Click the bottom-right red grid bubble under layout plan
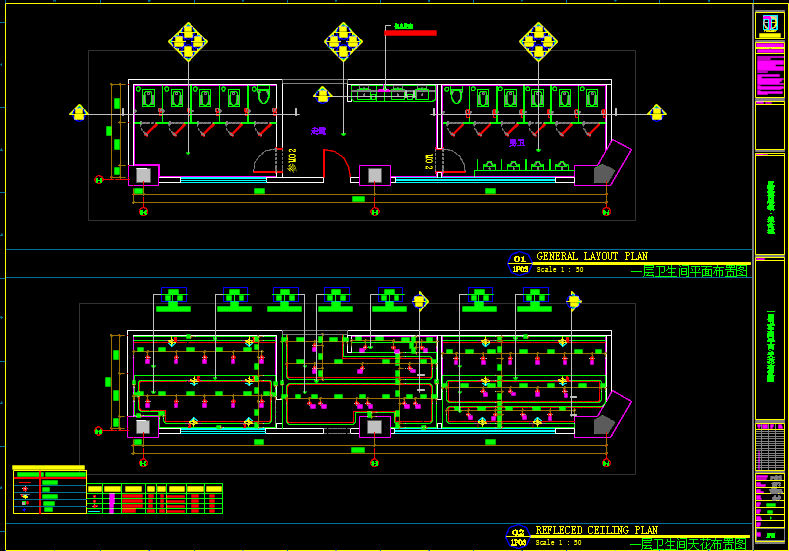This screenshot has height=551, width=789. (606, 212)
